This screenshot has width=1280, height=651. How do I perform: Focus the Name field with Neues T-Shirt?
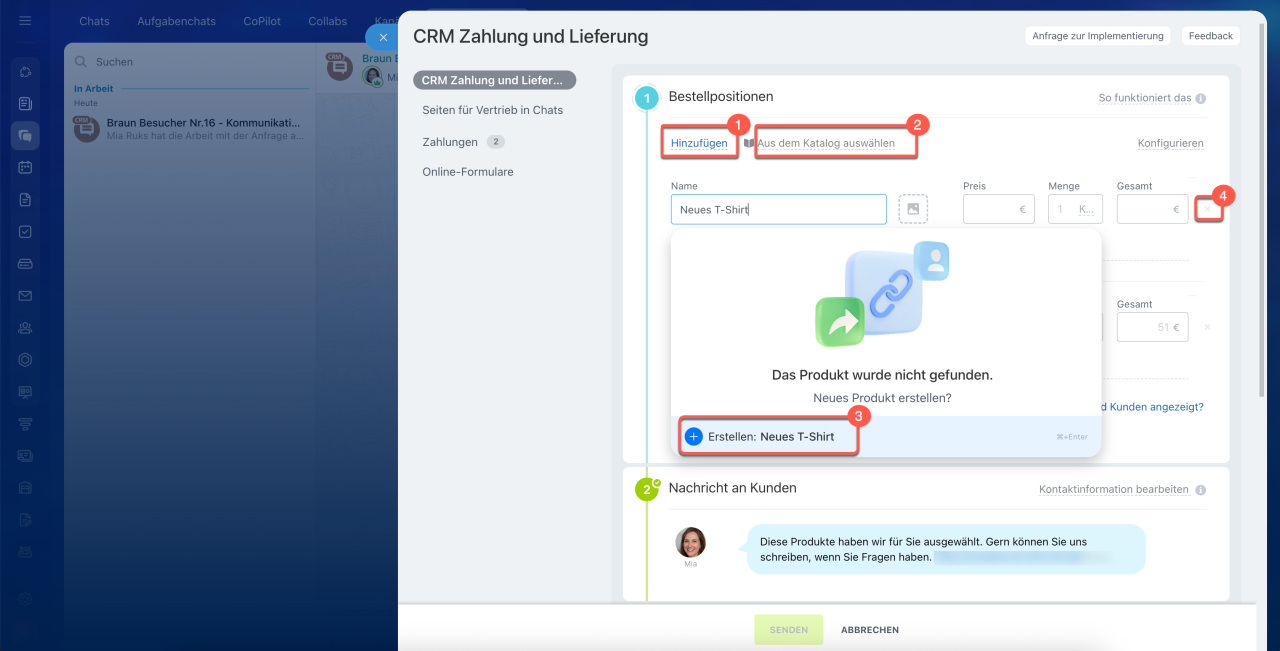779,209
